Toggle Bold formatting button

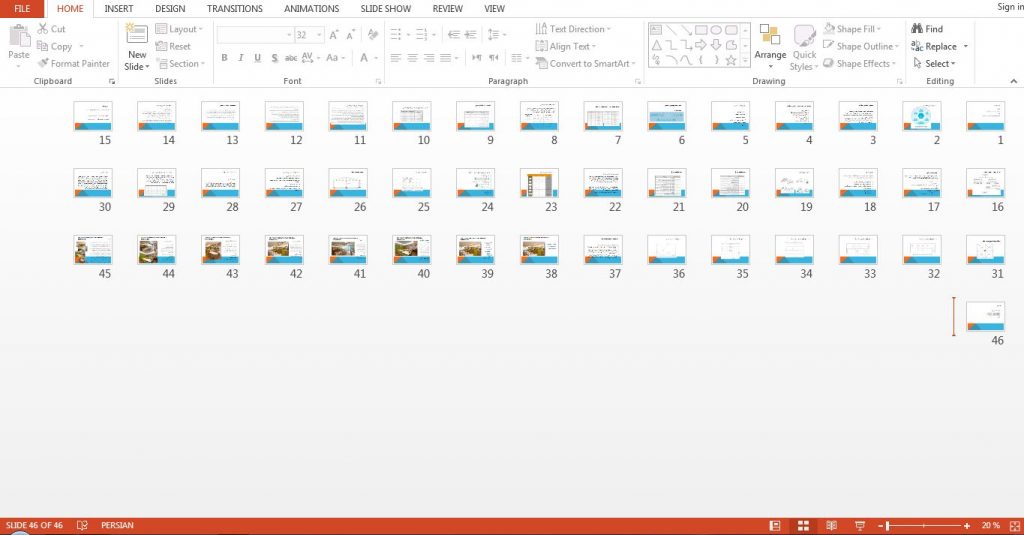tap(224, 57)
